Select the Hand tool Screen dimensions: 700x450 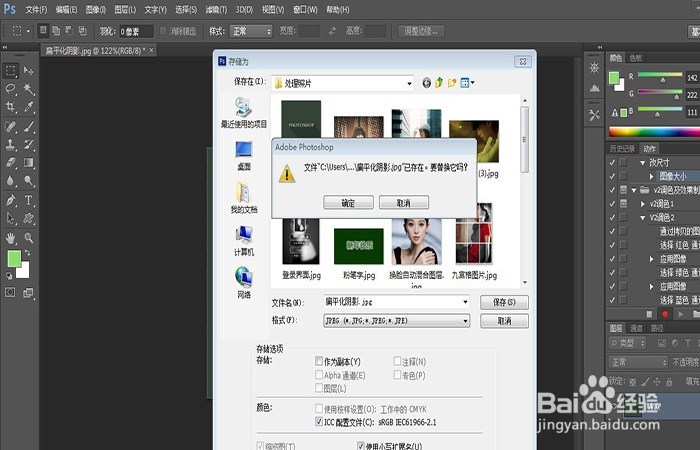pyautogui.click(x=10, y=238)
